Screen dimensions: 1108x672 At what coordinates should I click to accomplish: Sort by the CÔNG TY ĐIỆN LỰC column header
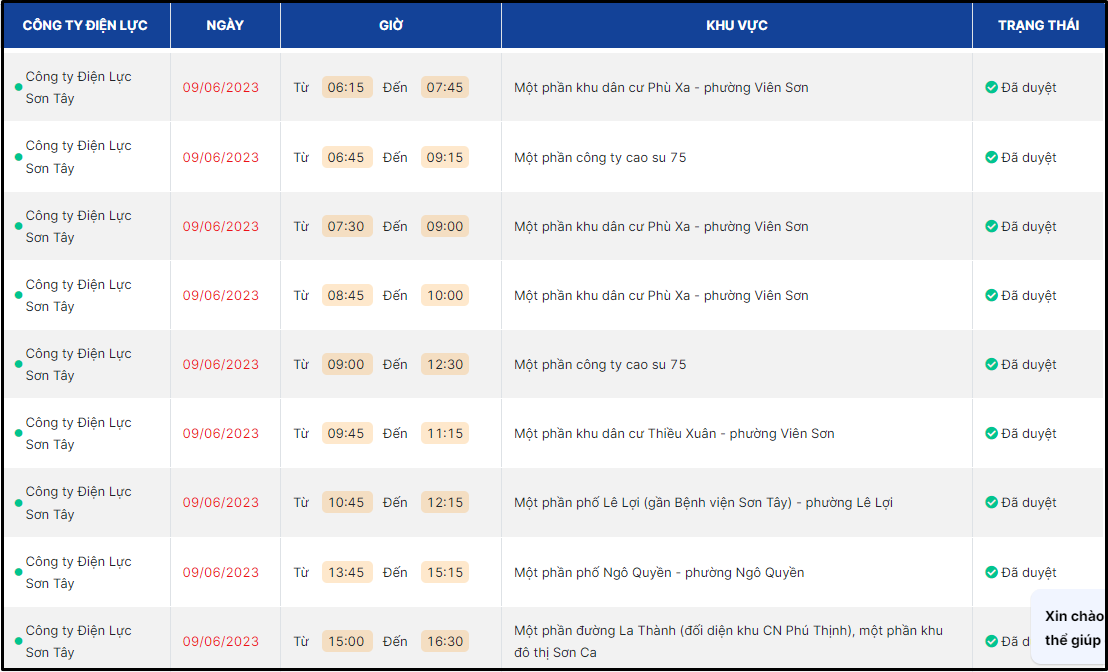click(85, 25)
